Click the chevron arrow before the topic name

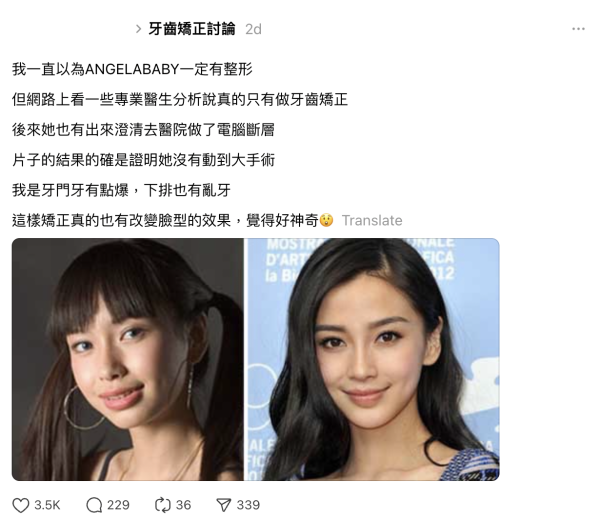click(139, 29)
